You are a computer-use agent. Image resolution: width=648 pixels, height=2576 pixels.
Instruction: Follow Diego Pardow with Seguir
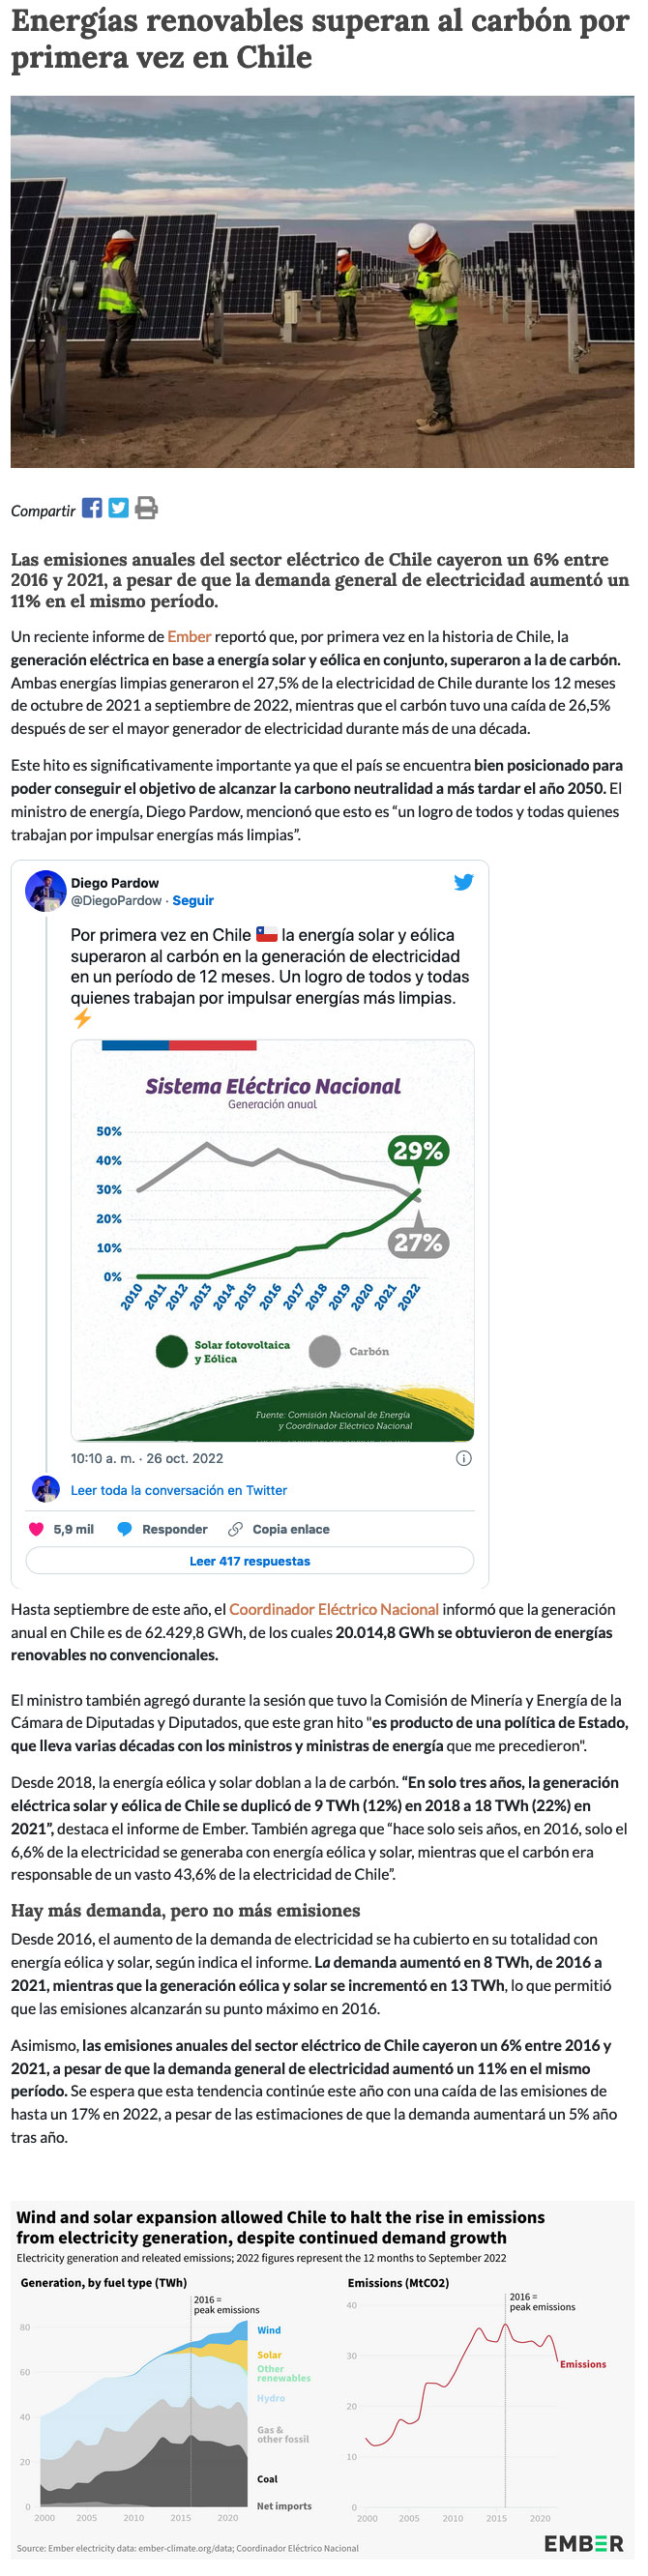click(x=193, y=900)
